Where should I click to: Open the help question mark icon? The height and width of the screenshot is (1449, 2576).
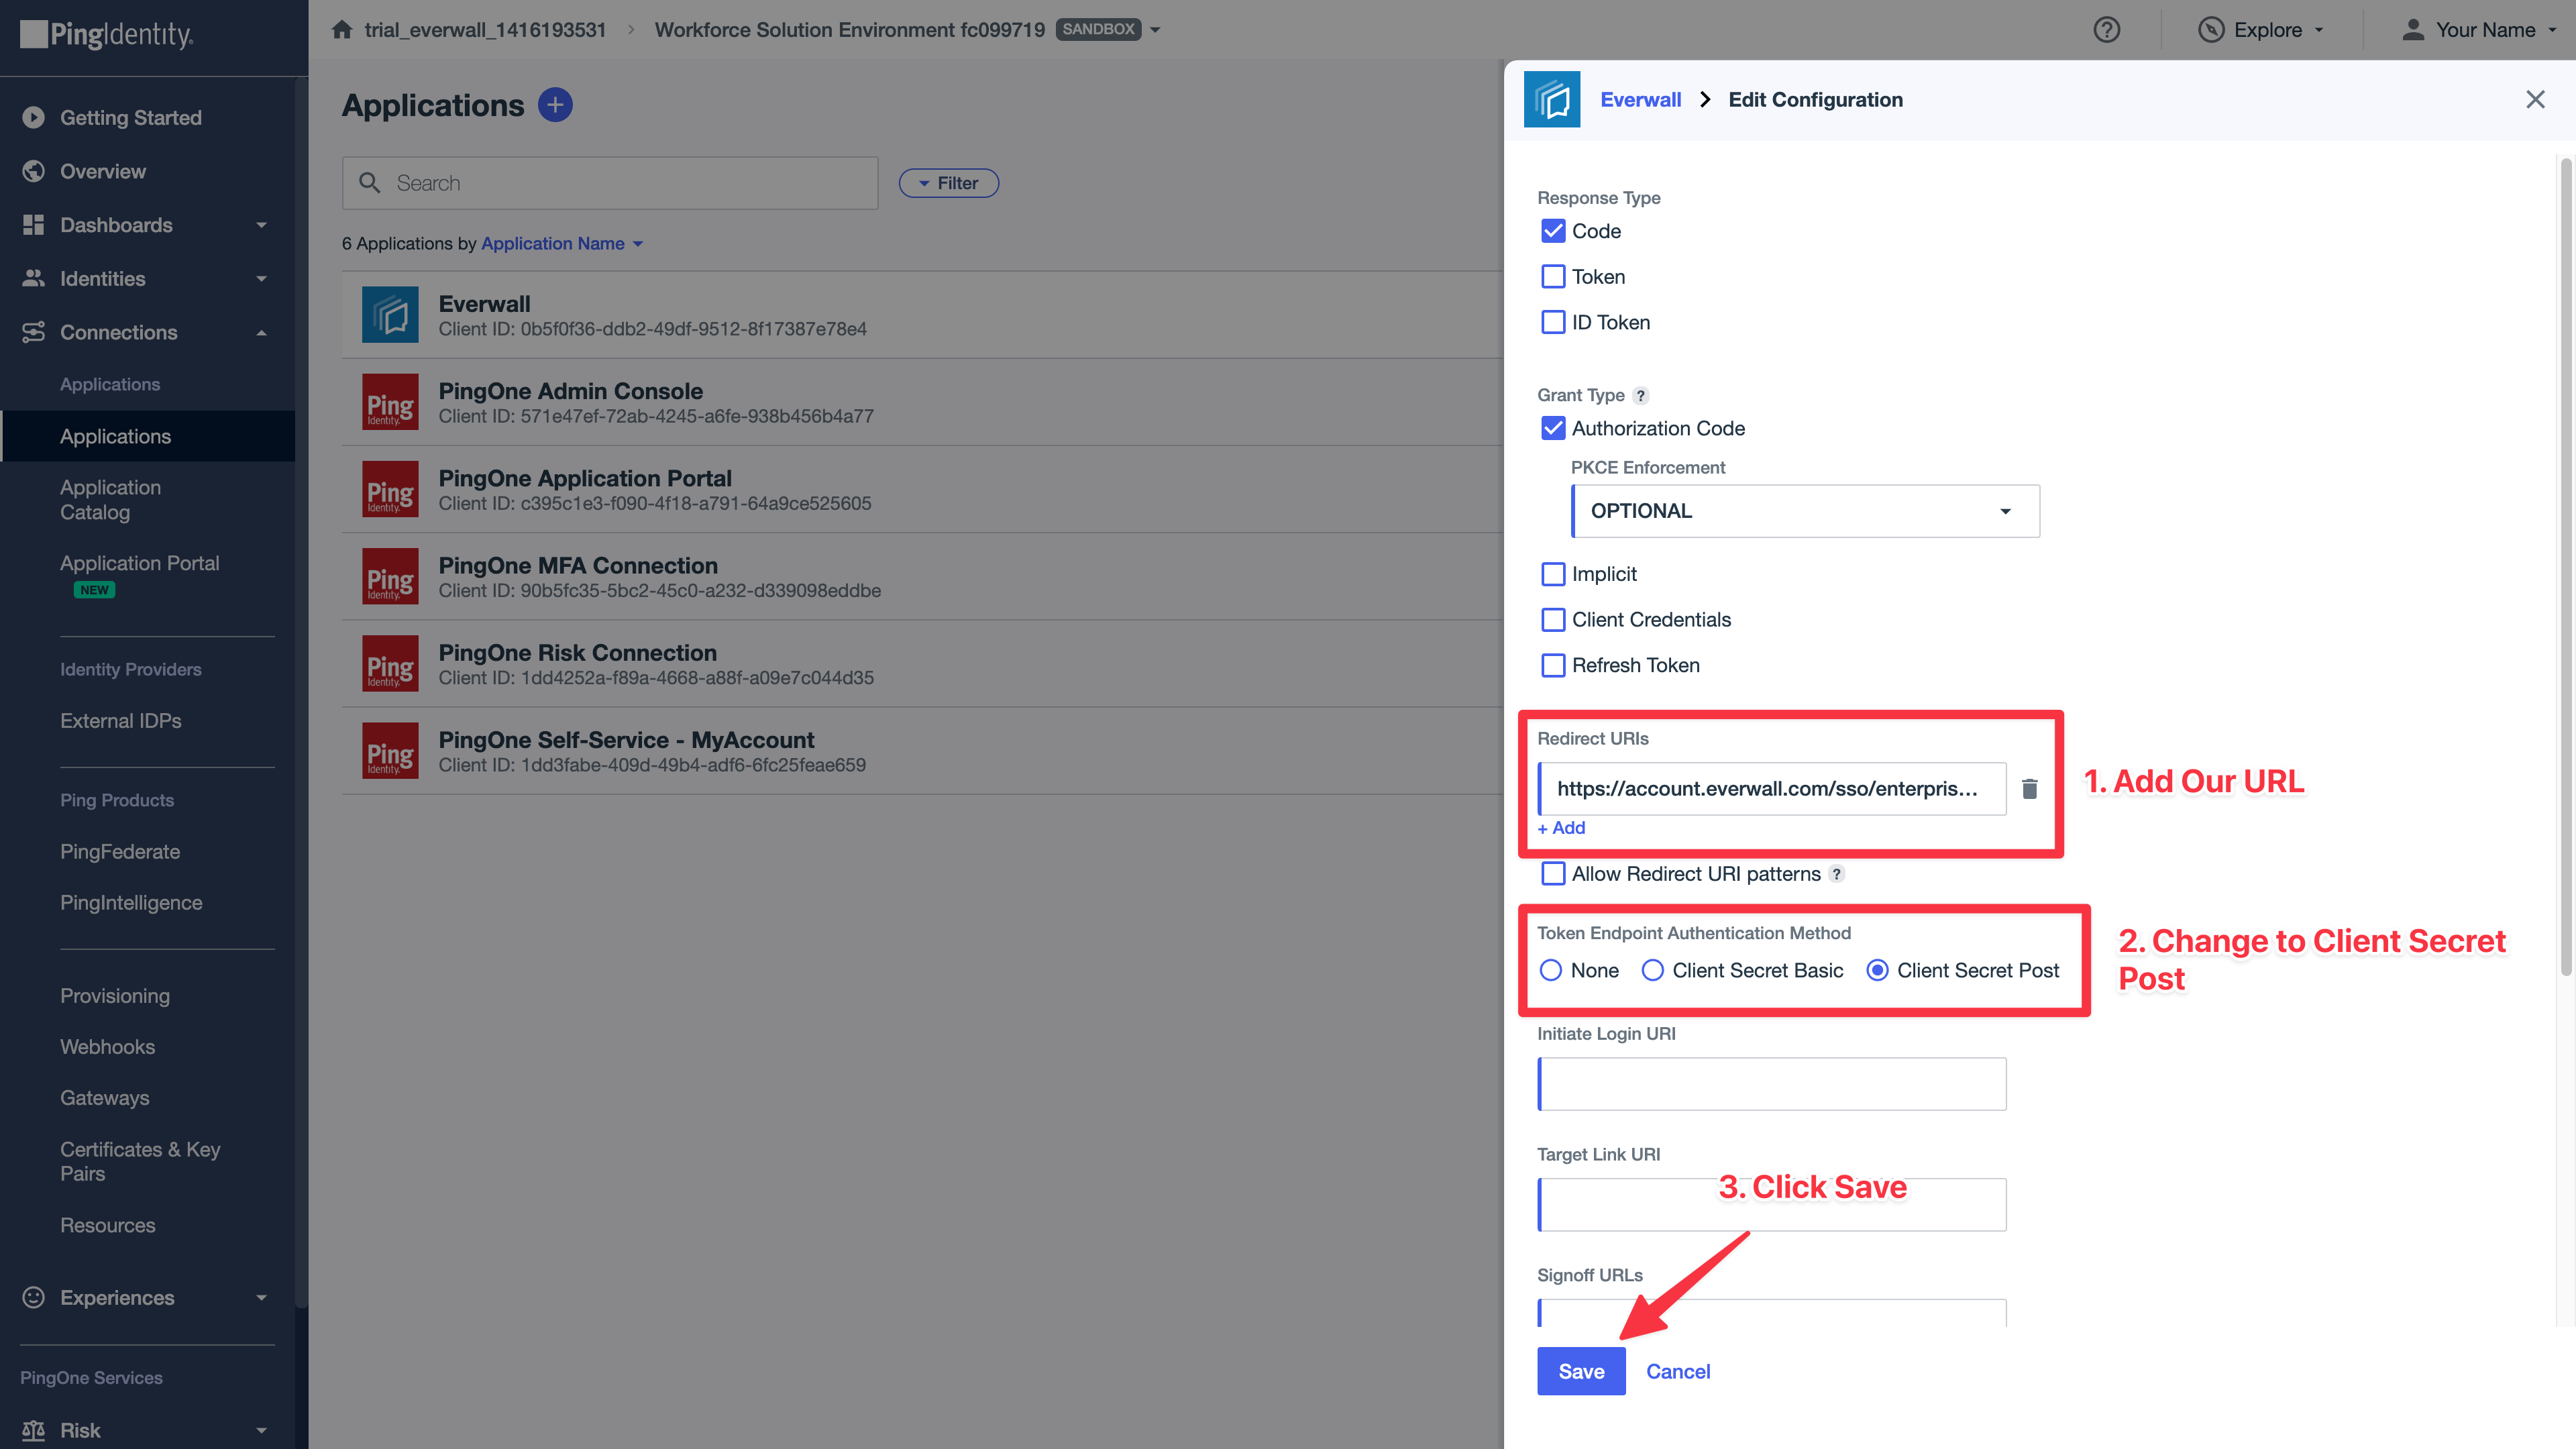[2106, 30]
